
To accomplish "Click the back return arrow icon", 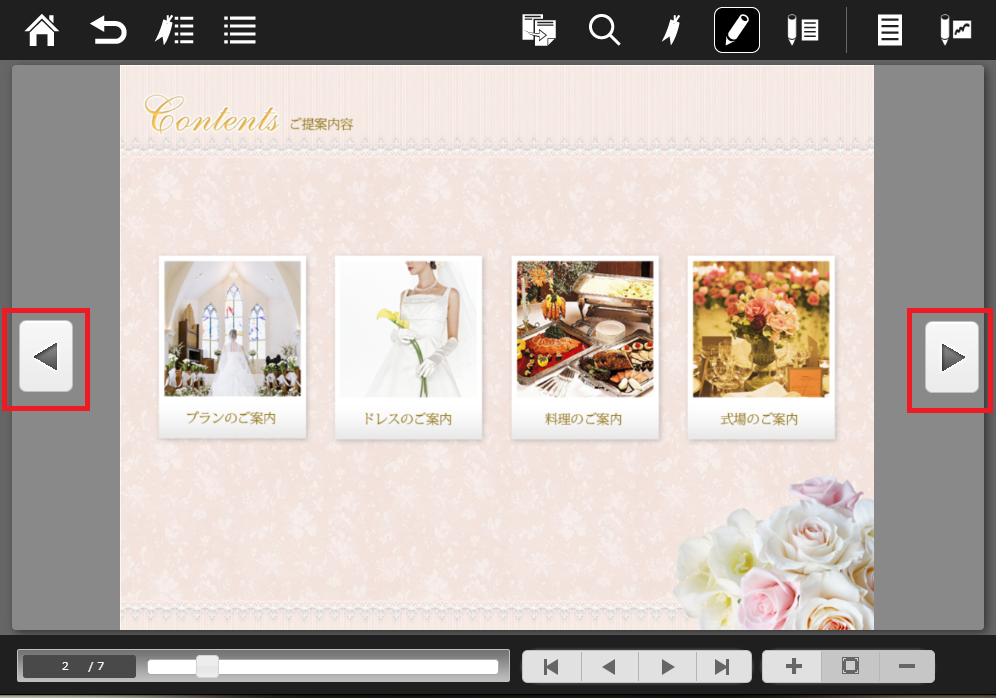I will click(108, 30).
